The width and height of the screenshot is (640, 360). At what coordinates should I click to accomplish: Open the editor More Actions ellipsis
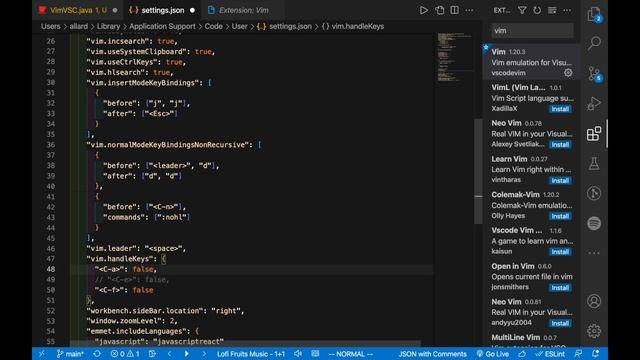click(x=469, y=10)
